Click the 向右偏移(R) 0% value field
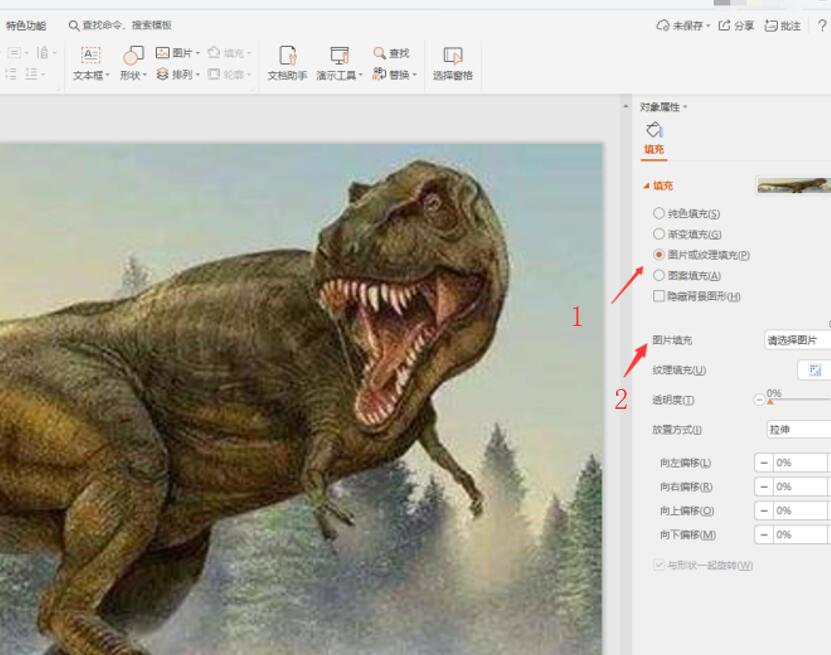The image size is (831, 655). pos(800,486)
